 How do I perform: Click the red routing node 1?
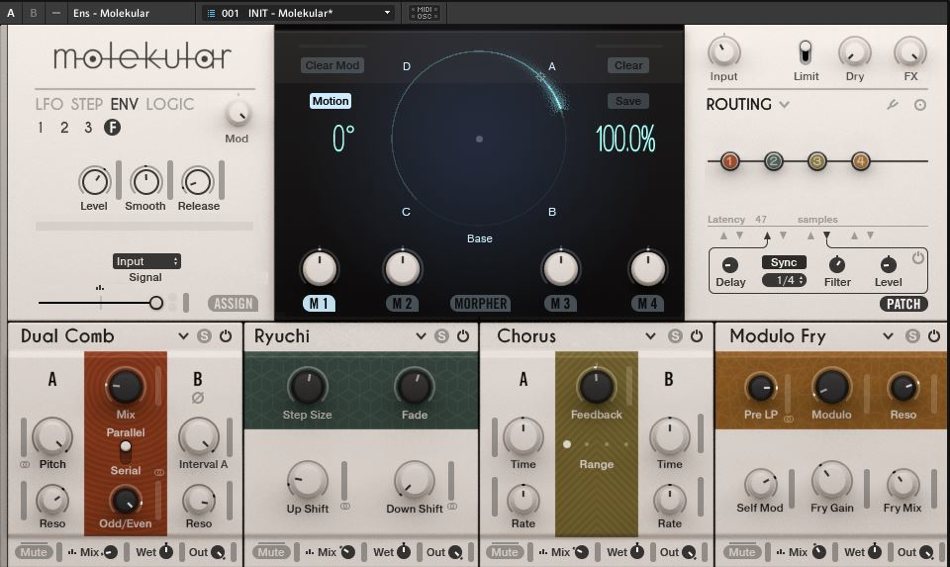(x=729, y=161)
